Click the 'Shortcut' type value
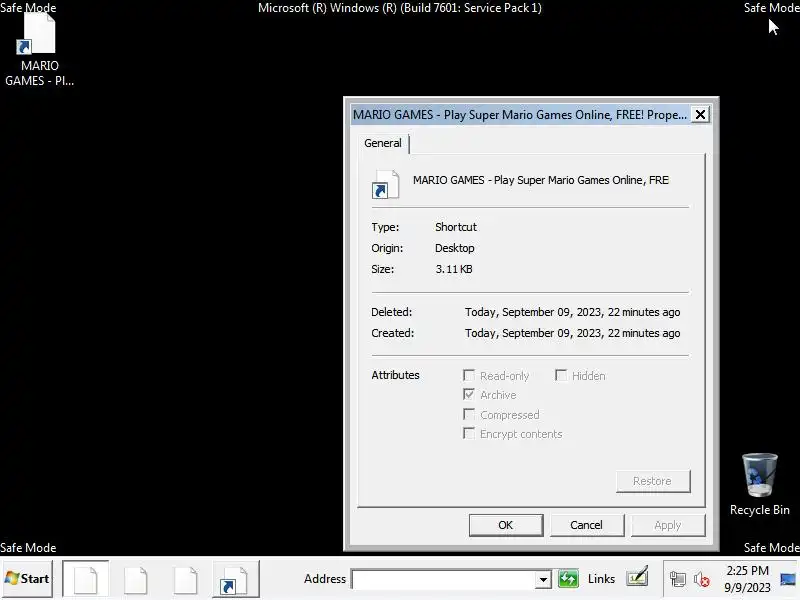Viewport: 800px width, 600px height. pyautogui.click(x=456, y=227)
